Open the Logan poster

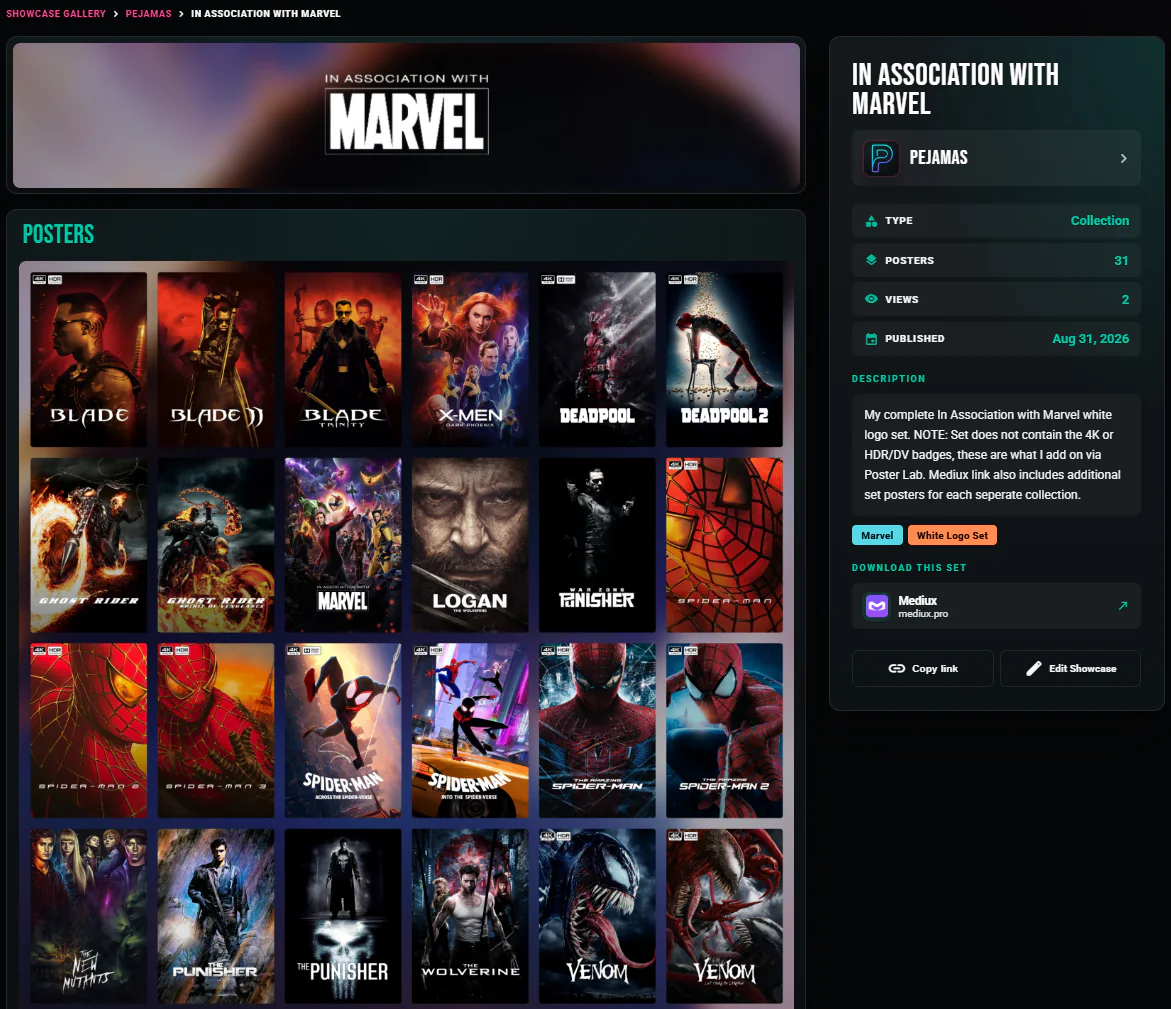click(x=470, y=545)
